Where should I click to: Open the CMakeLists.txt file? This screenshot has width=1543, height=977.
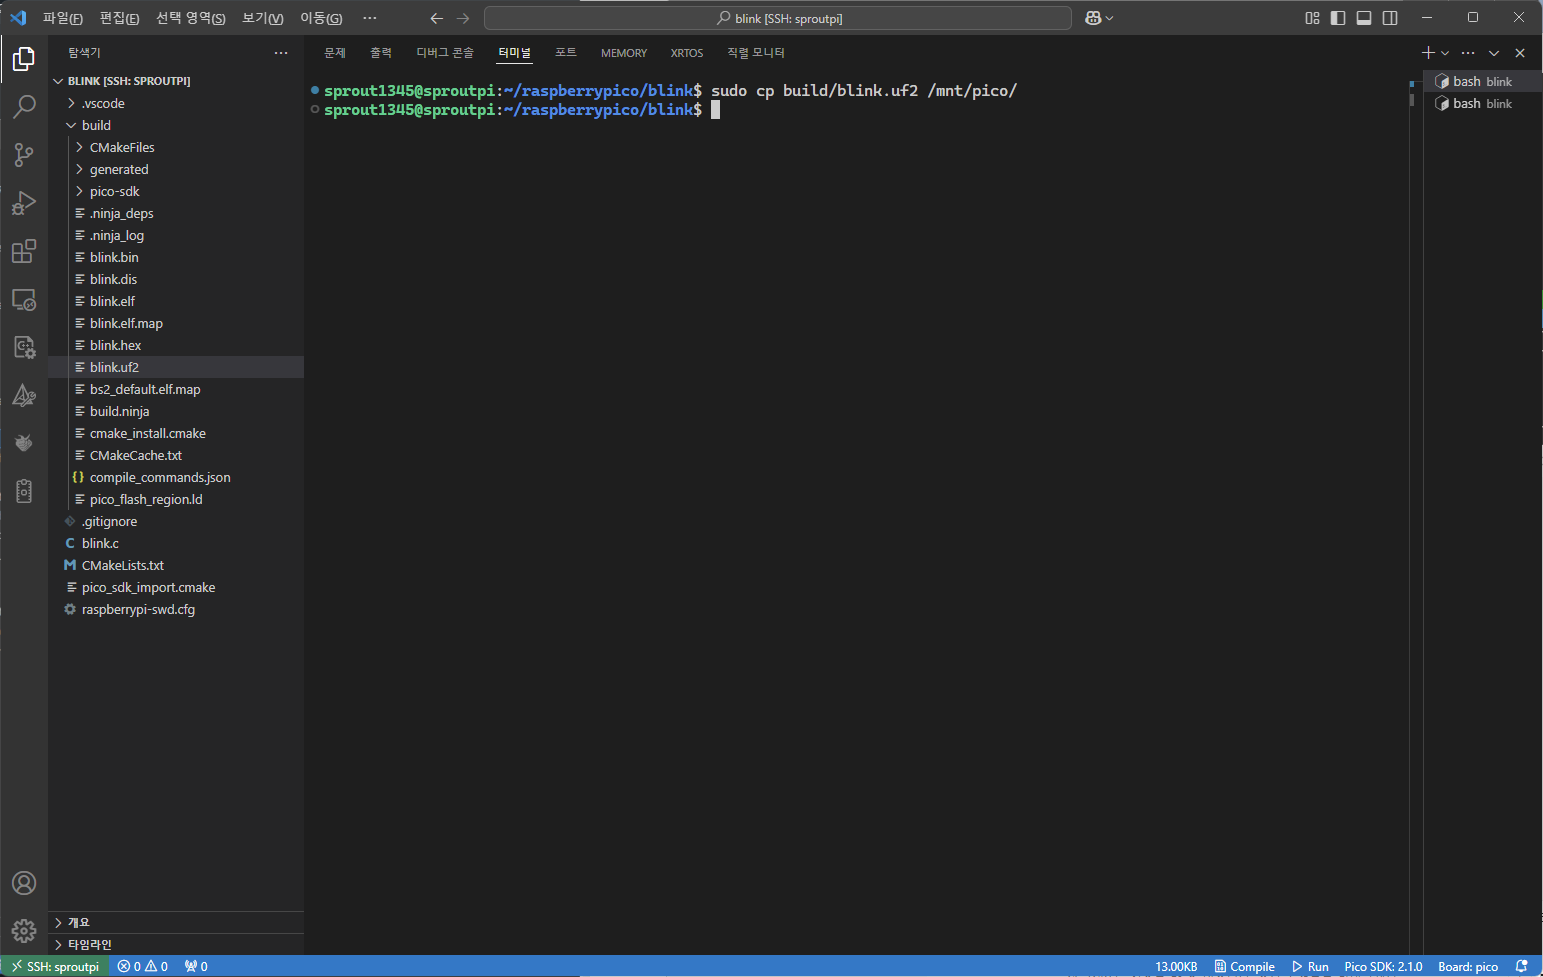(x=176, y=565)
